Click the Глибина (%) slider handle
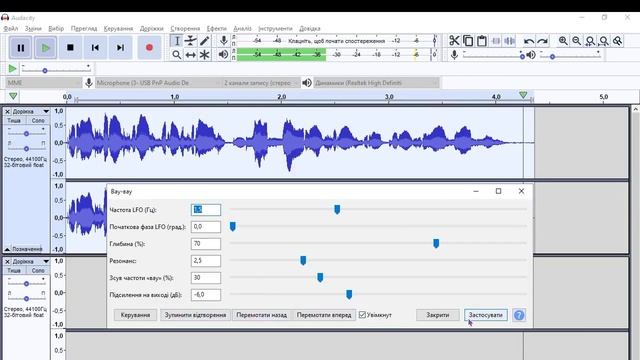The image size is (640, 360). click(x=436, y=244)
